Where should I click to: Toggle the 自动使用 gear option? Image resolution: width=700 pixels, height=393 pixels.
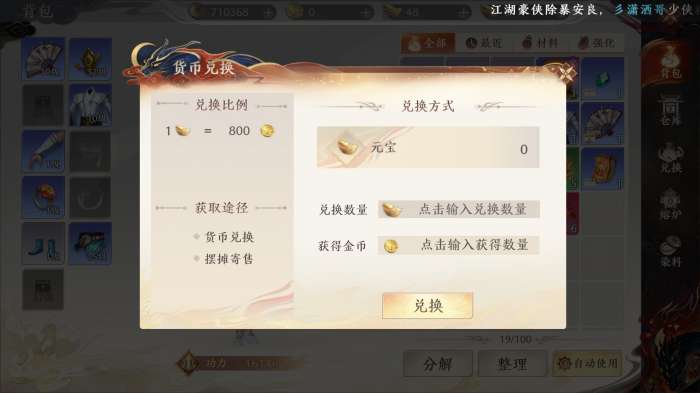pos(587,364)
